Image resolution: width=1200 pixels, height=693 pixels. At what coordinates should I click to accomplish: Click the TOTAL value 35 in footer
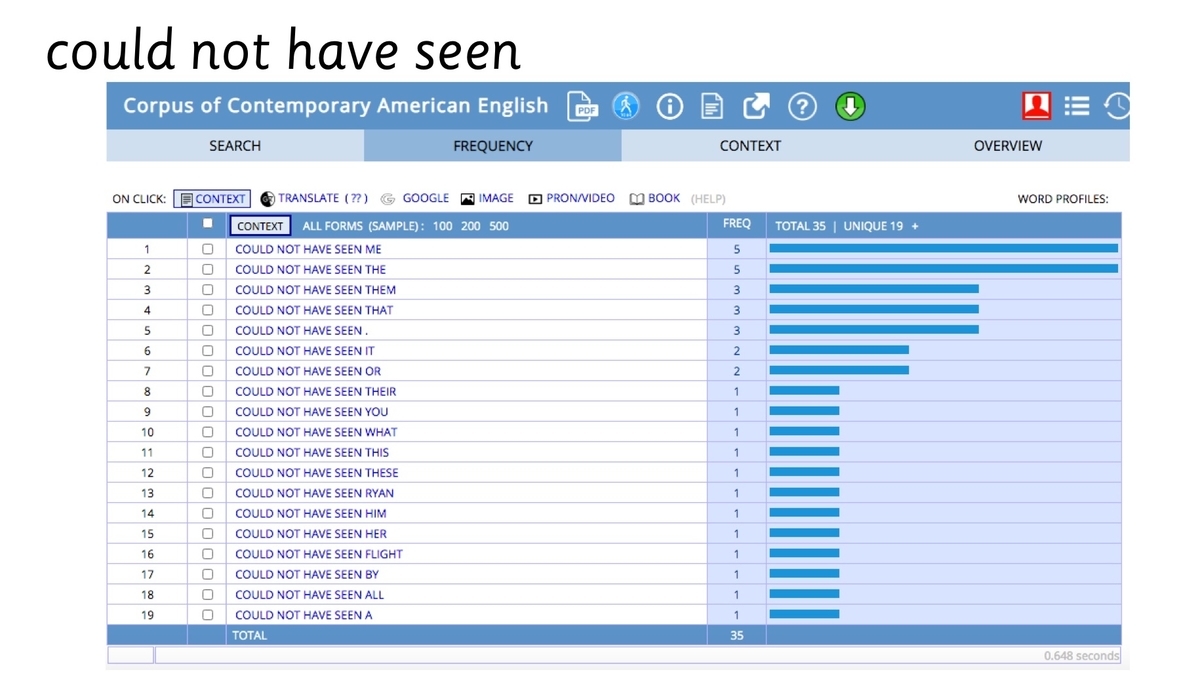pyautogui.click(x=737, y=635)
